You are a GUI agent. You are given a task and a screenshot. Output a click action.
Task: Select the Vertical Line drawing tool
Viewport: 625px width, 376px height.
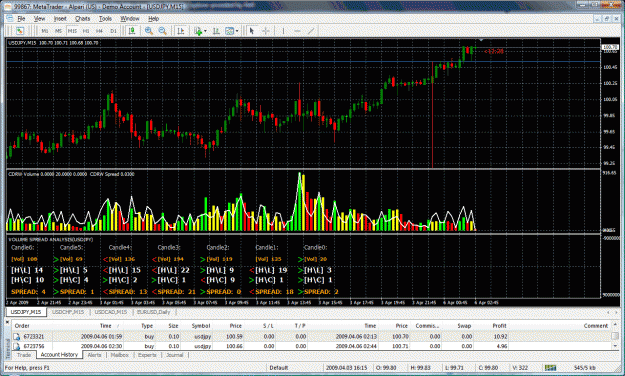click(x=283, y=31)
